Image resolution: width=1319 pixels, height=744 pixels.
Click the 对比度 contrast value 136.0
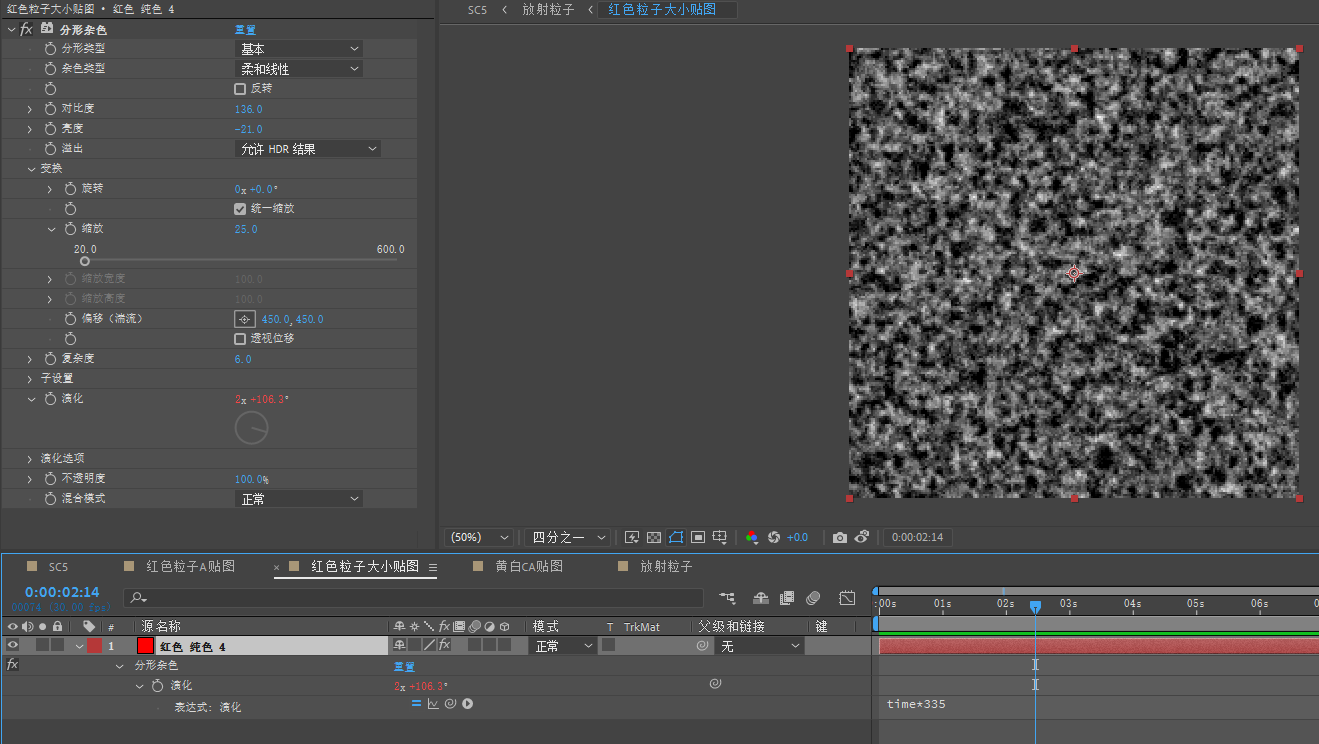(x=248, y=109)
